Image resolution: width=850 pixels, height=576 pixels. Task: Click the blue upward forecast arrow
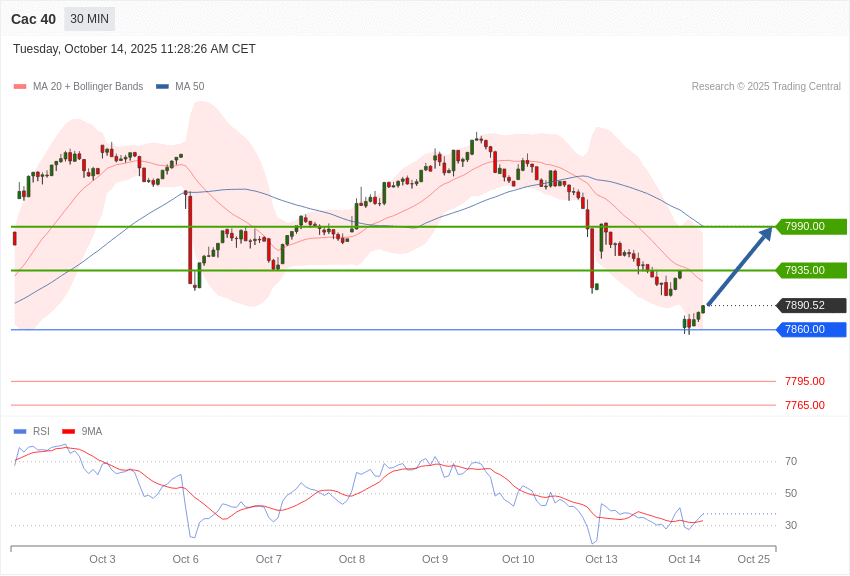point(738,268)
